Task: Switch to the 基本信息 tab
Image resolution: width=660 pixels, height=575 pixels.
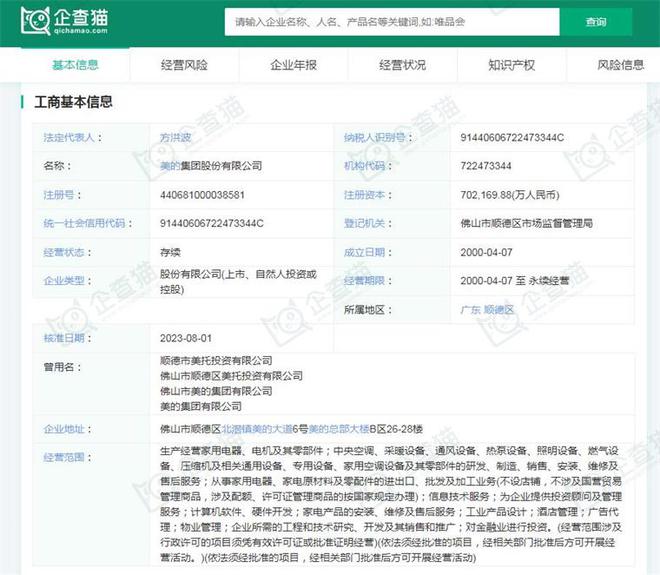Action: (75, 65)
